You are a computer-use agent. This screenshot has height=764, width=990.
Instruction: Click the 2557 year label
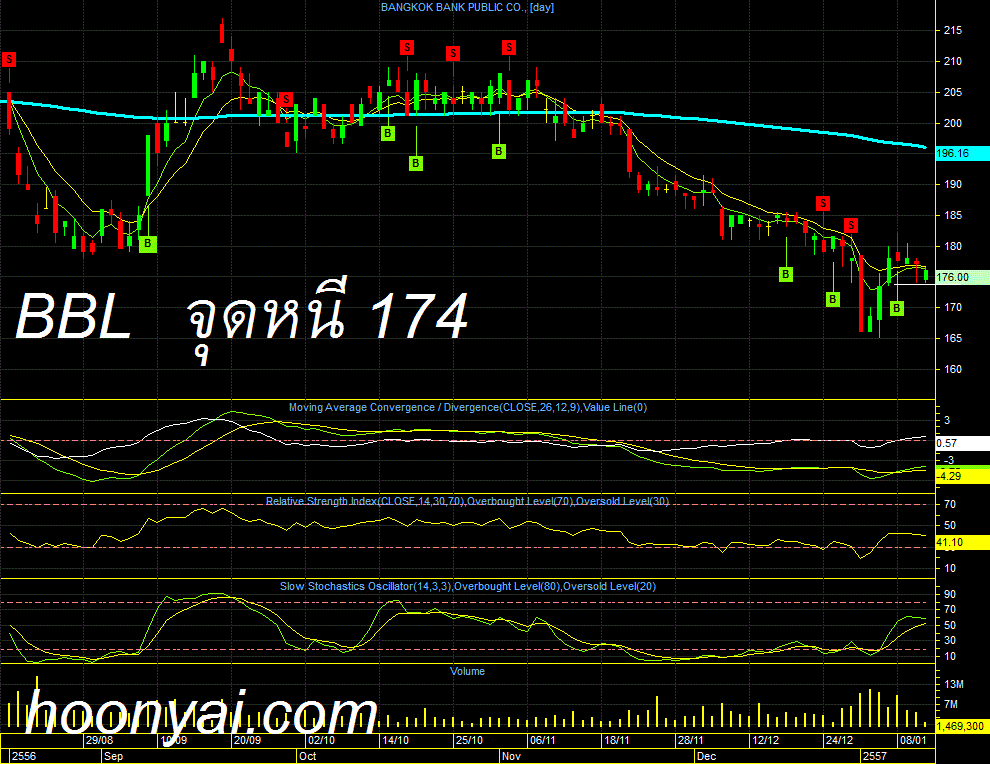point(874,756)
